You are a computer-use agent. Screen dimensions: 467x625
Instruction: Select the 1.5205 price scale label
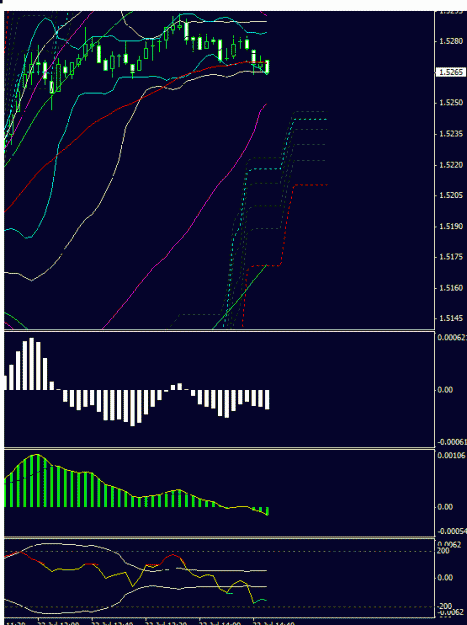(451, 195)
